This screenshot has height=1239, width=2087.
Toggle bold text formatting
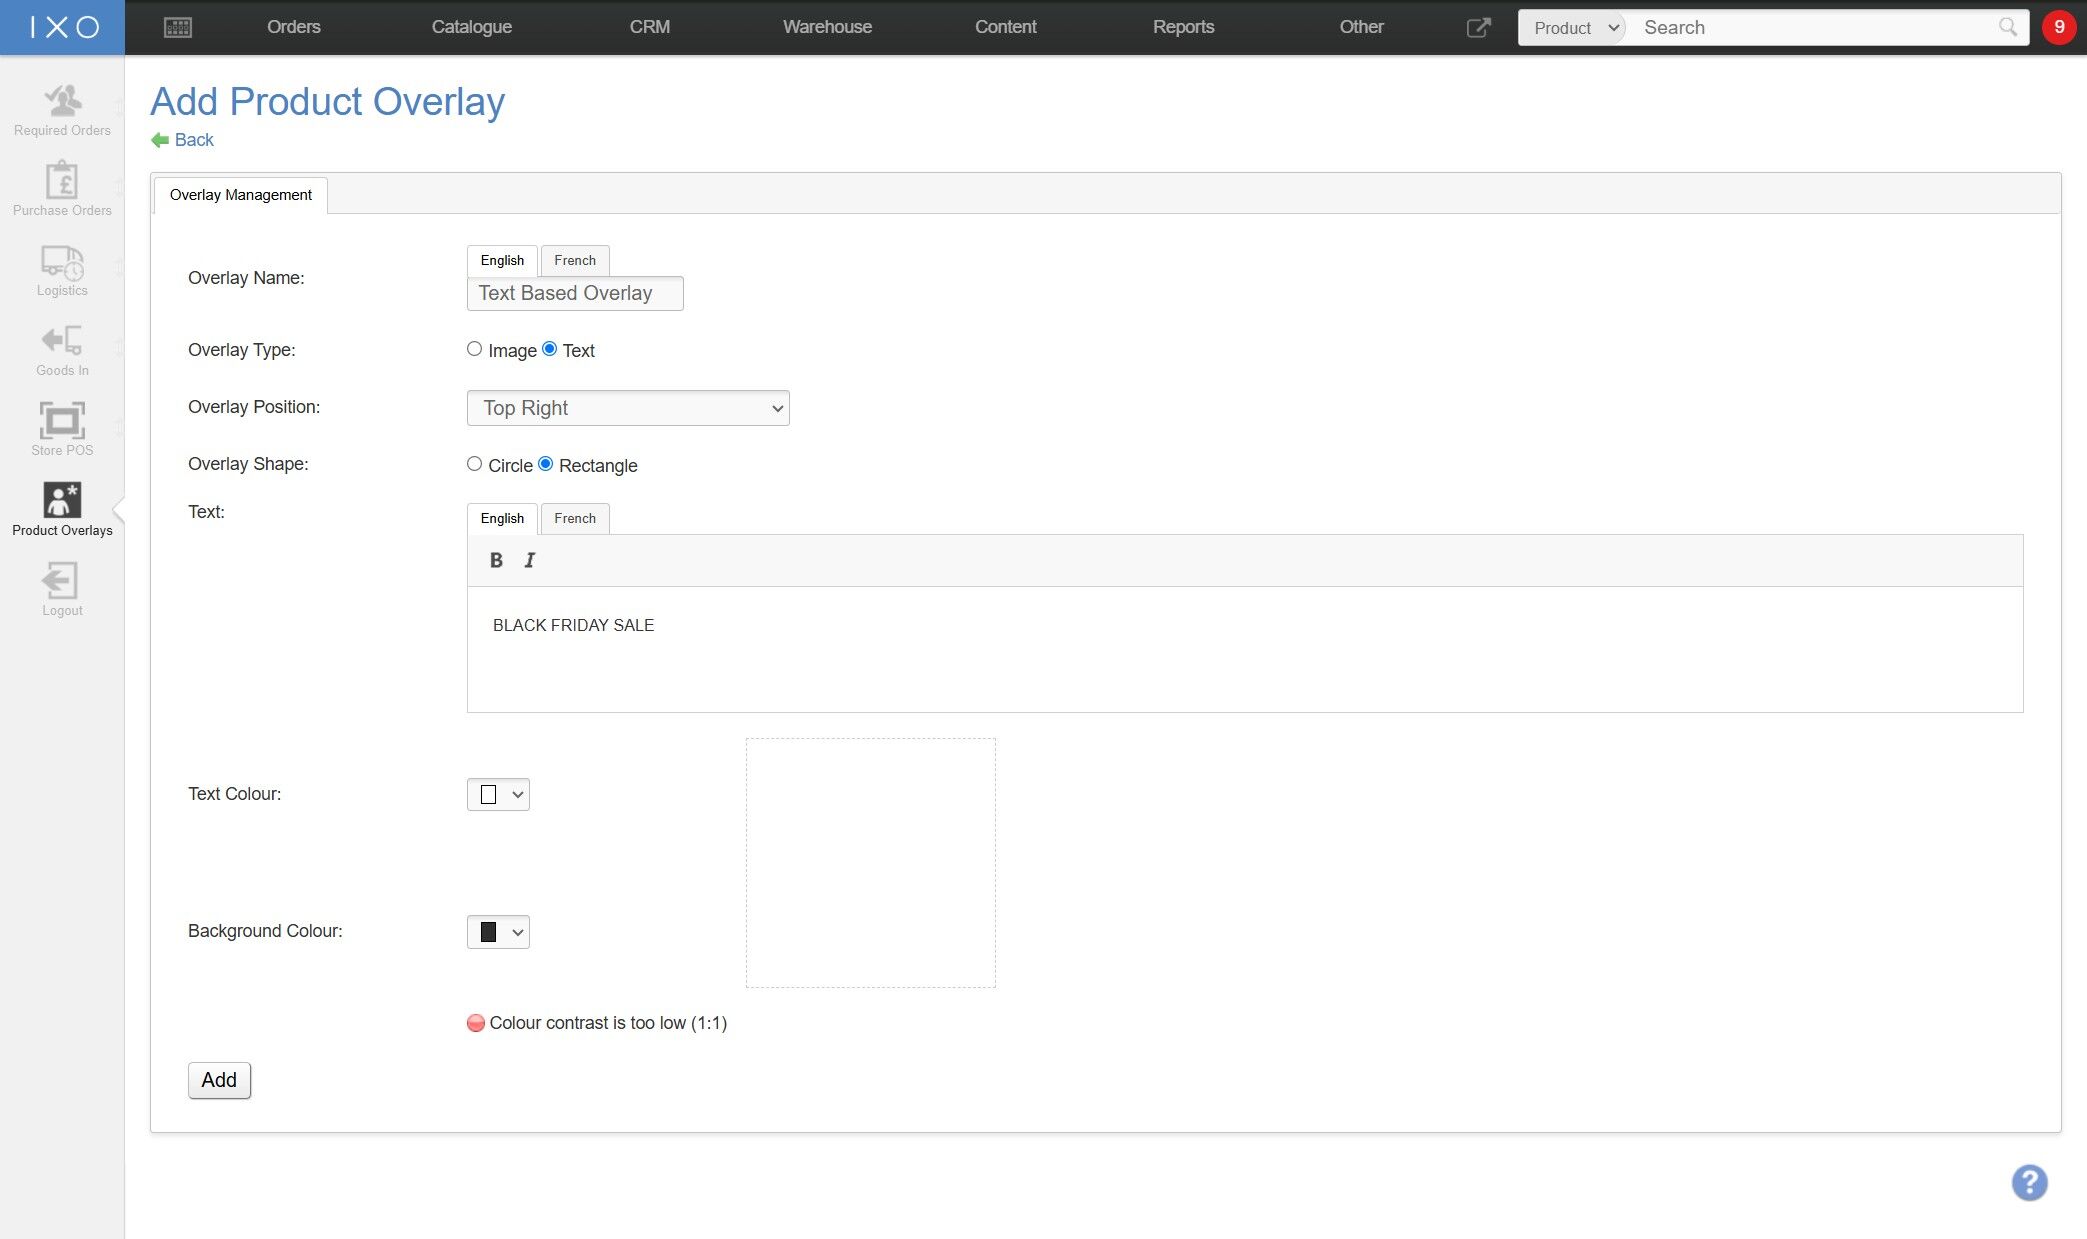pyautogui.click(x=496, y=560)
